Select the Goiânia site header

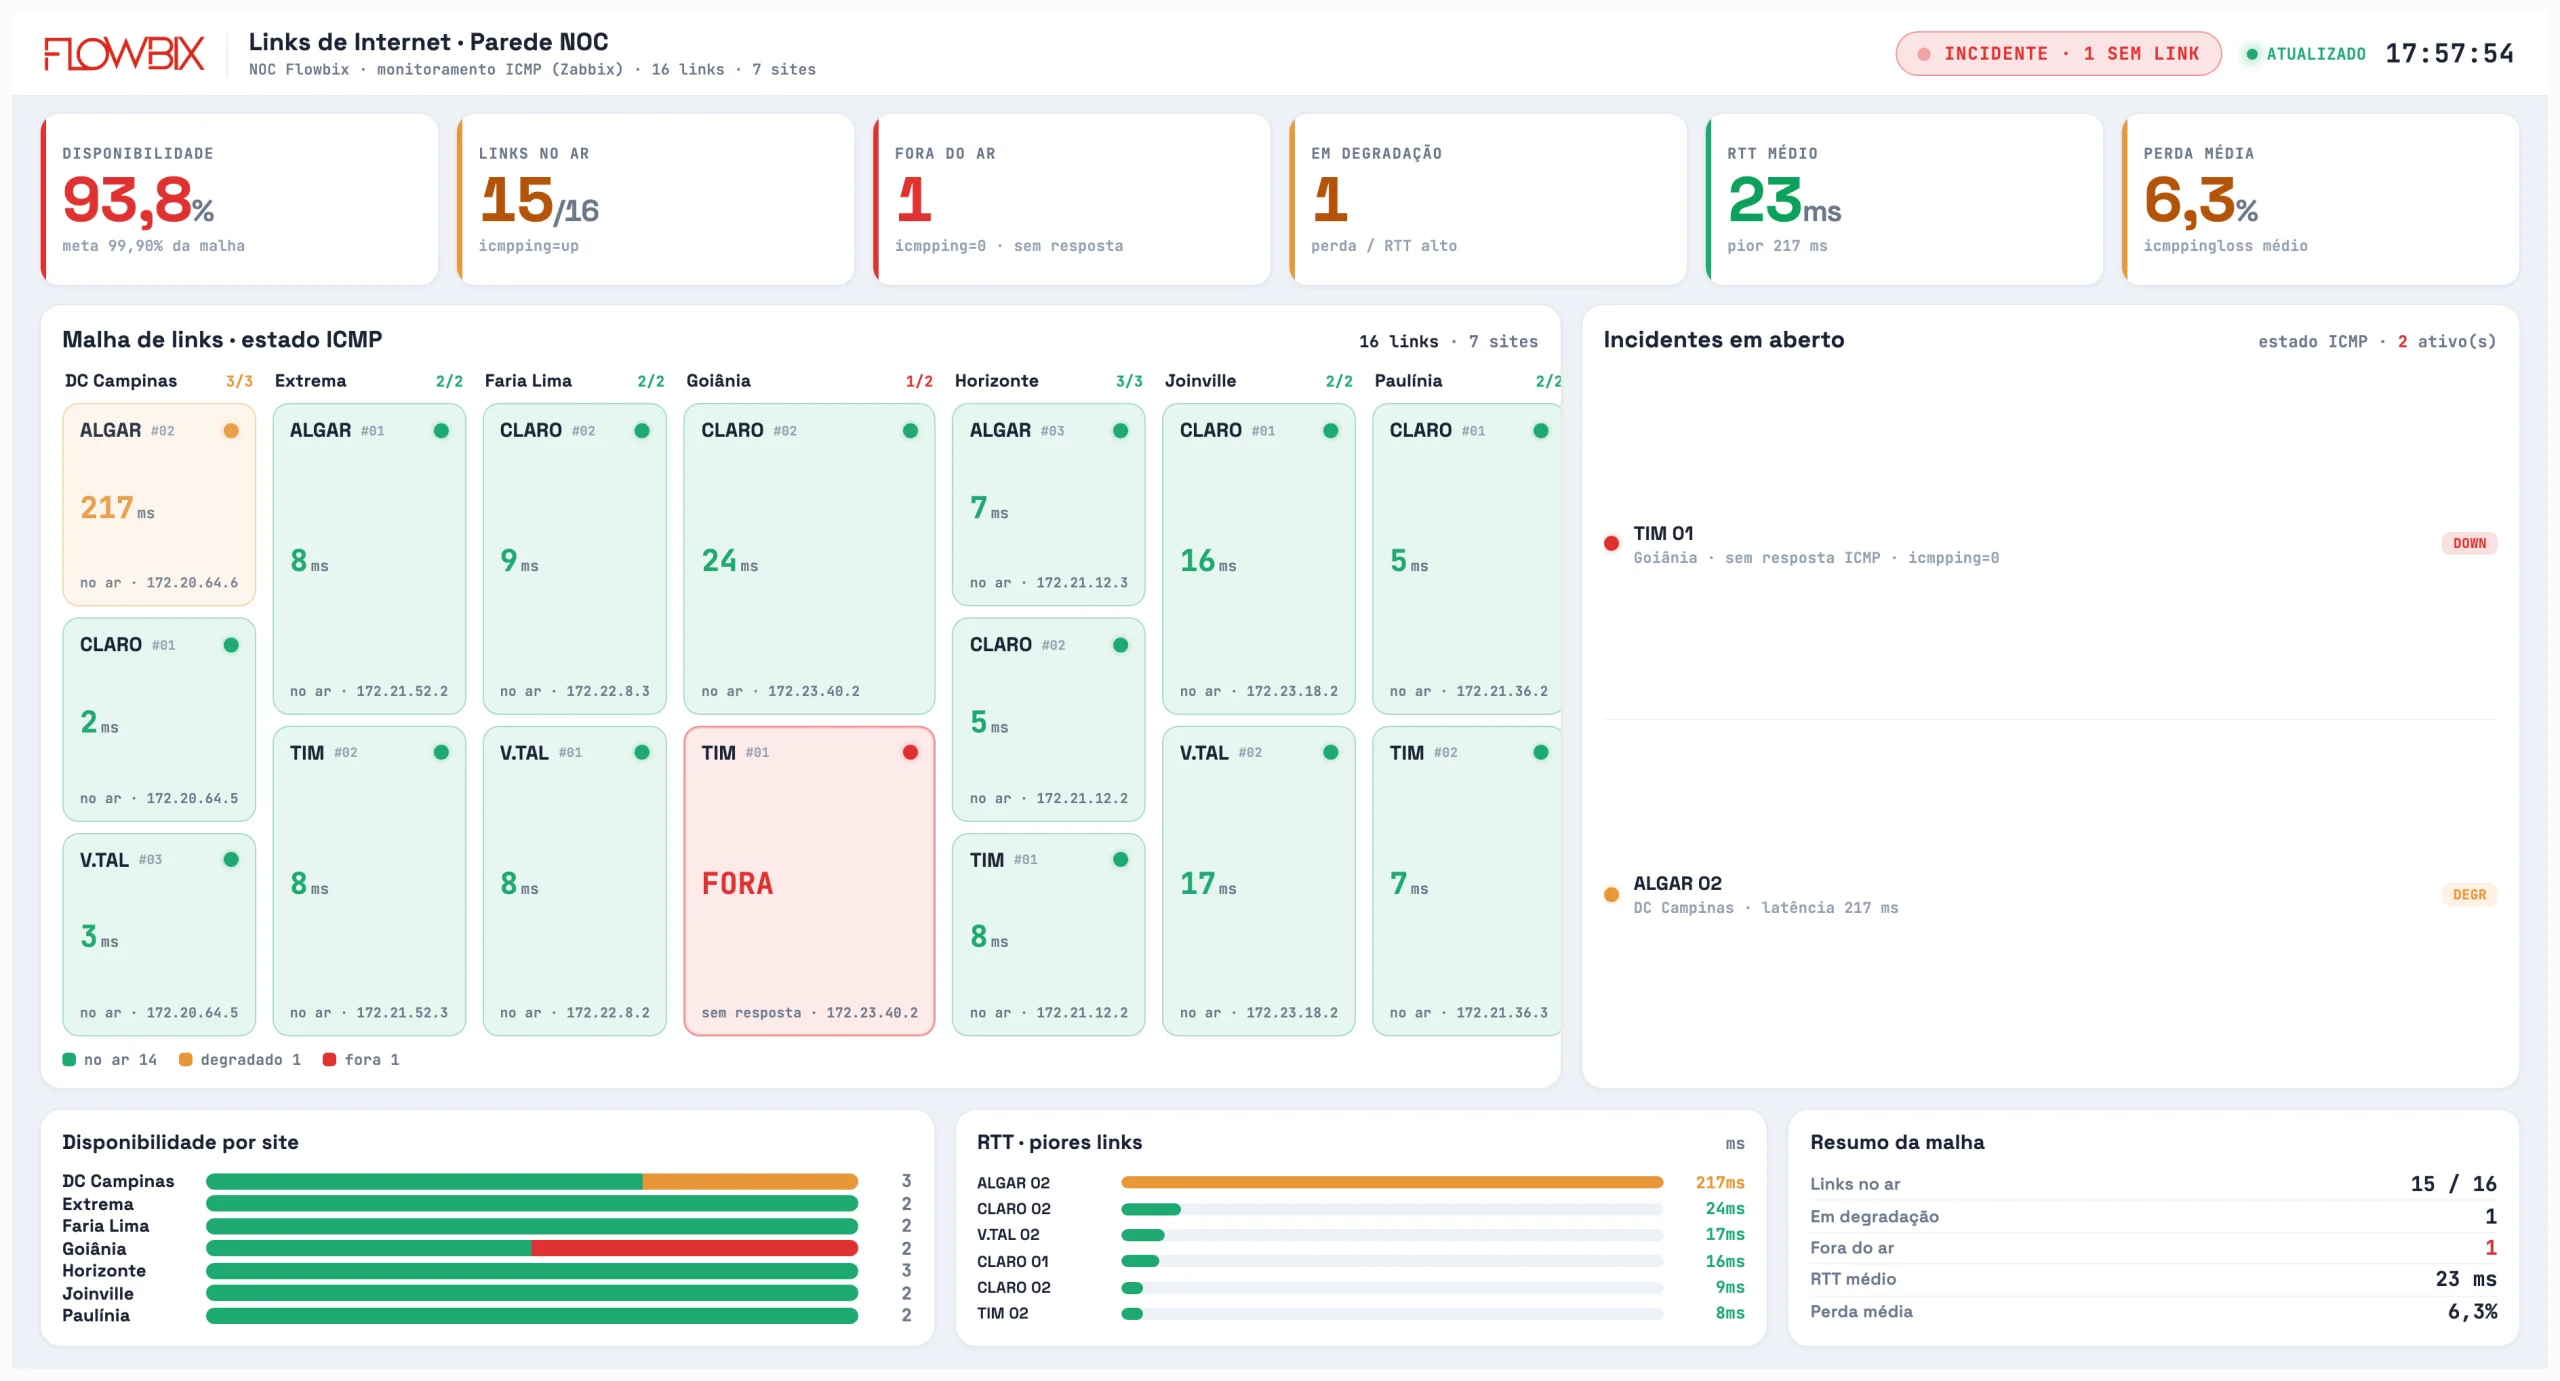click(809, 381)
